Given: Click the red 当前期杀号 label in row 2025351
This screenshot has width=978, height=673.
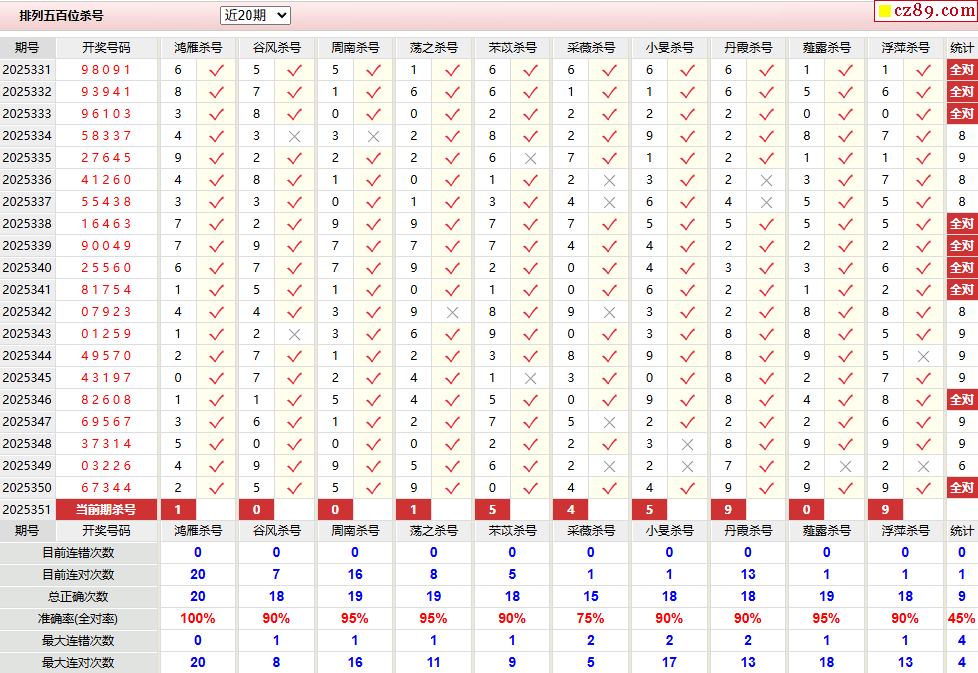Looking at the screenshot, I should click(106, 510).
